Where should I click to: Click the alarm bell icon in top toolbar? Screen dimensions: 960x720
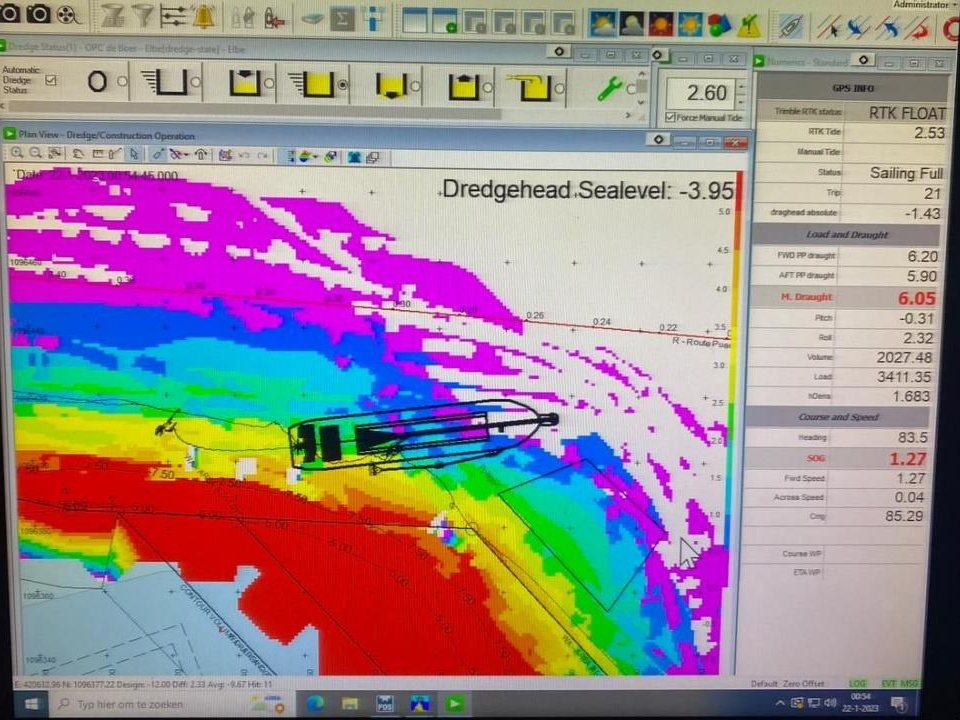[204, 15]
